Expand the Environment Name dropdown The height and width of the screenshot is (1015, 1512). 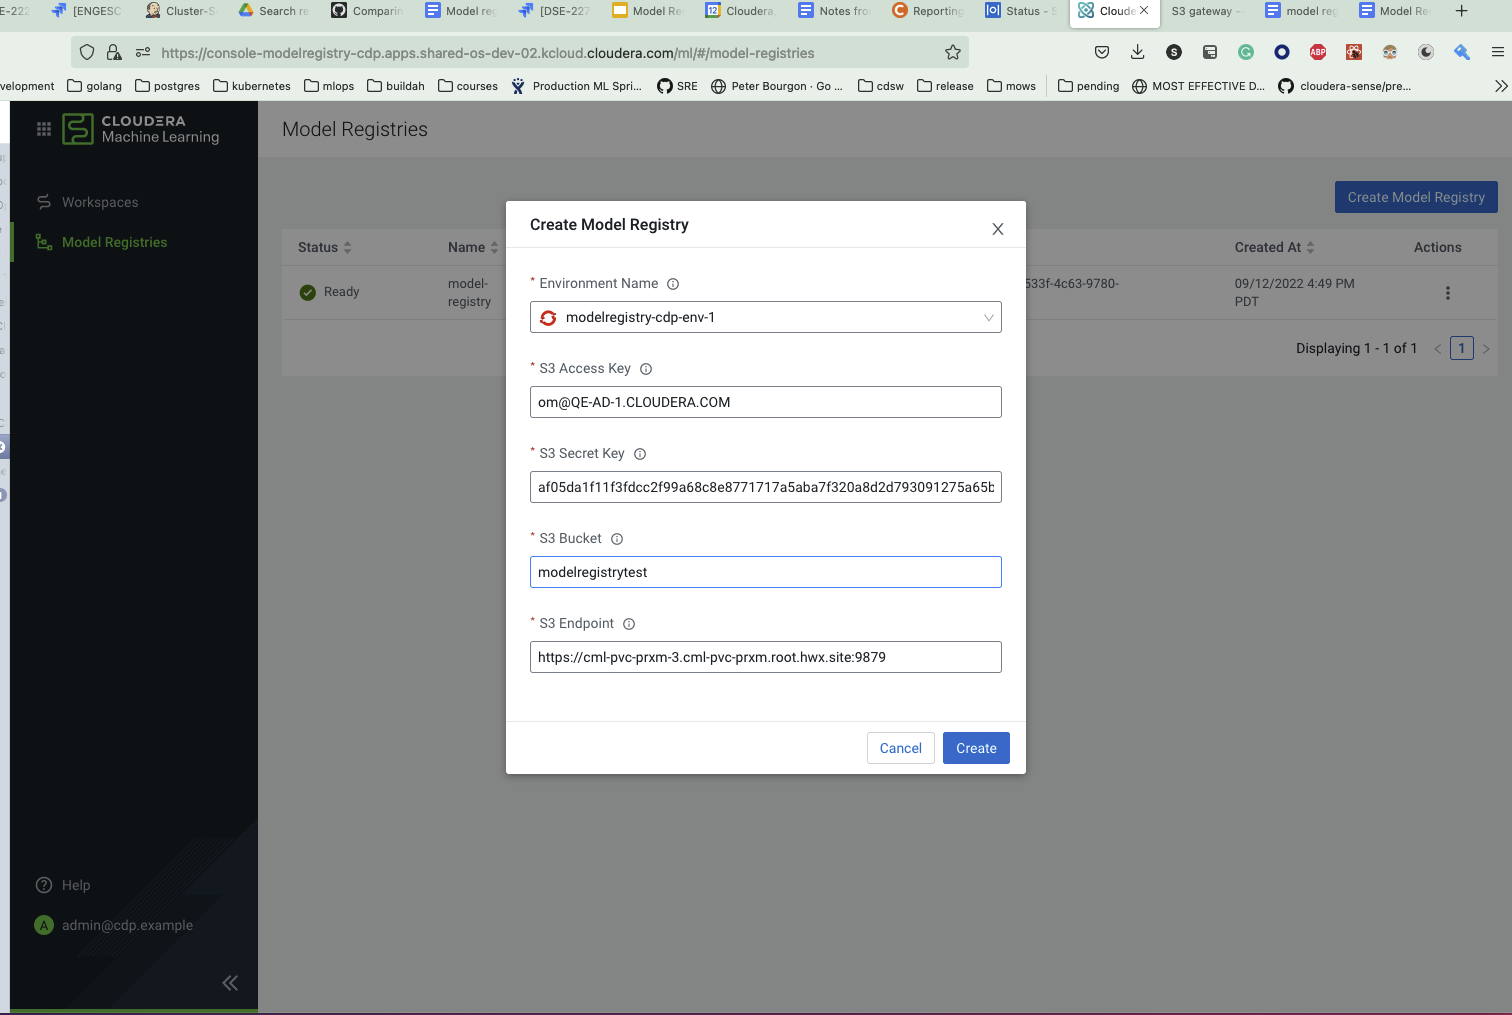click(766, 318)
